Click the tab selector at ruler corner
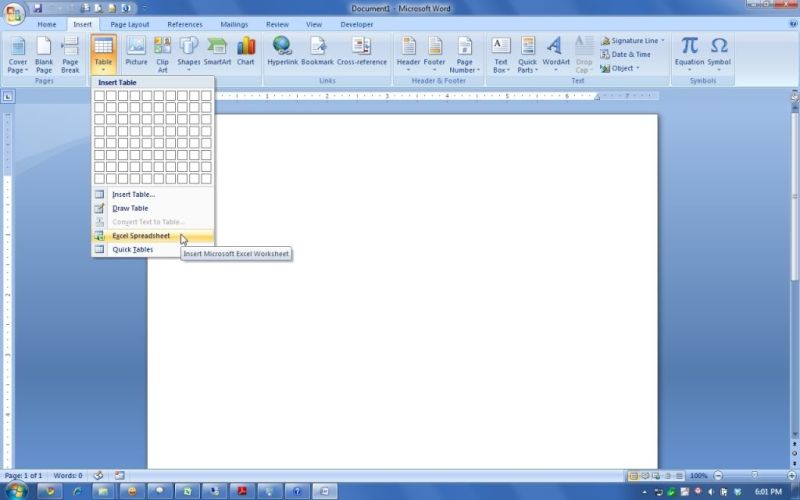The height and width of the screenshot is (500, 800). 8,96
